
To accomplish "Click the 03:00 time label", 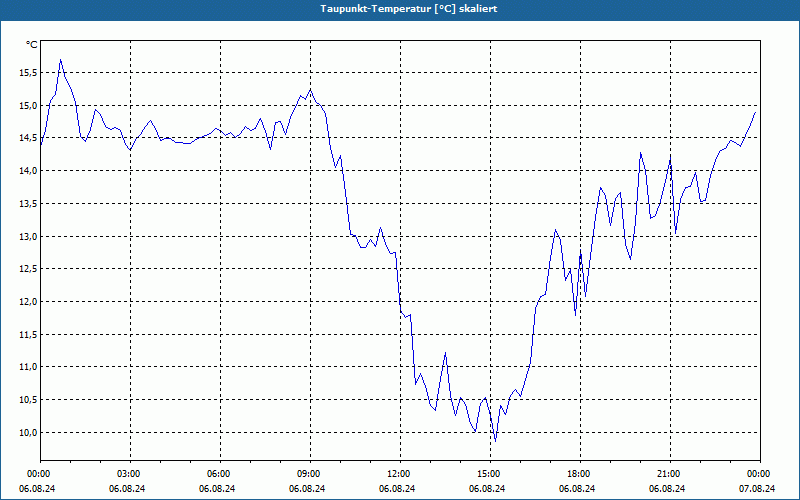I will [131, 473].
